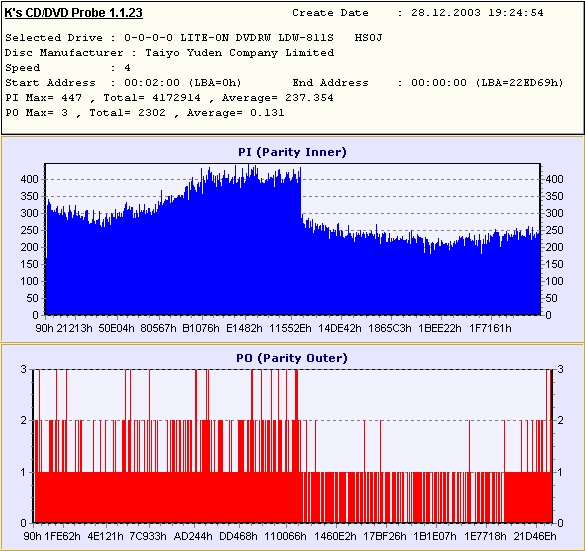Screen dimensions: 585x551
Task: Click the PI Max= 447 statistic line
Action: (169, 98)
